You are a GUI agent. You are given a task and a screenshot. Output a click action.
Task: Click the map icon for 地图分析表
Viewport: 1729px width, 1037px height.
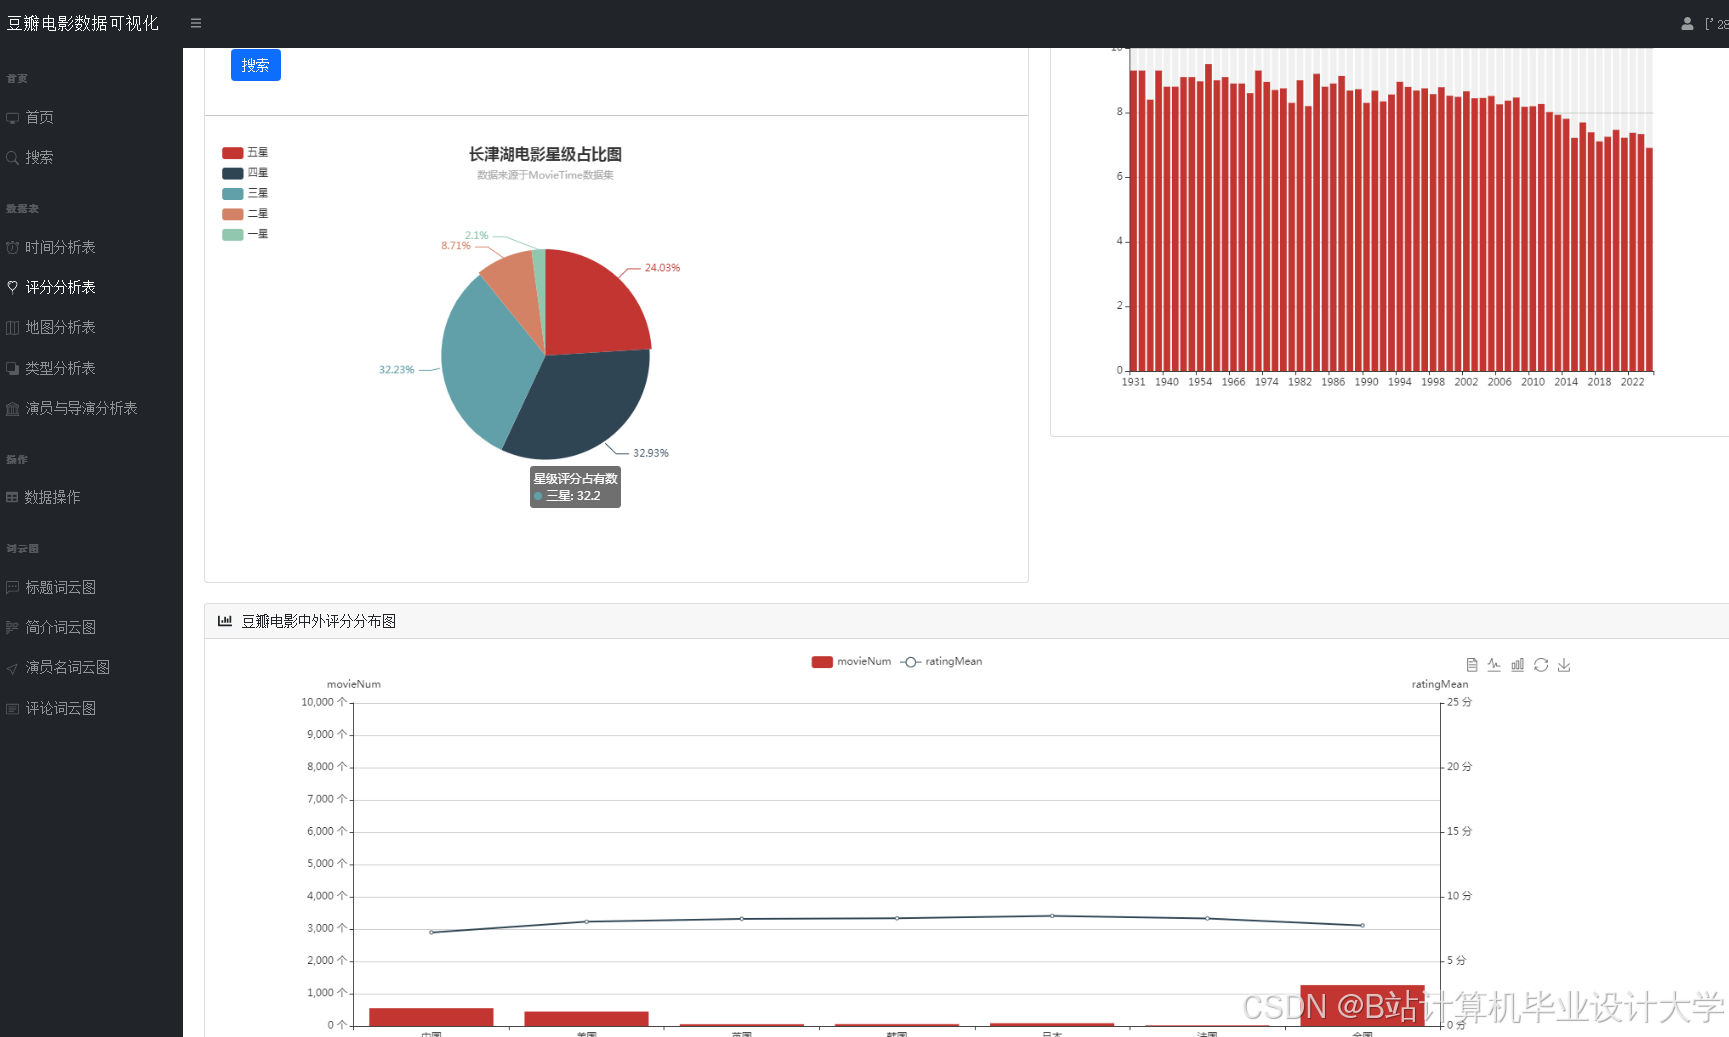click(x=13, y=328)
